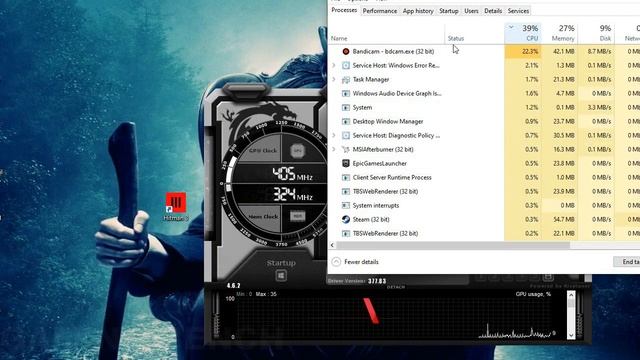Image resolution: width=640 pixels, height=360 pixels.
Task: Click the 54.7 MB memory value for Steam
Action: pyautogui.click(x=564, y=220)
